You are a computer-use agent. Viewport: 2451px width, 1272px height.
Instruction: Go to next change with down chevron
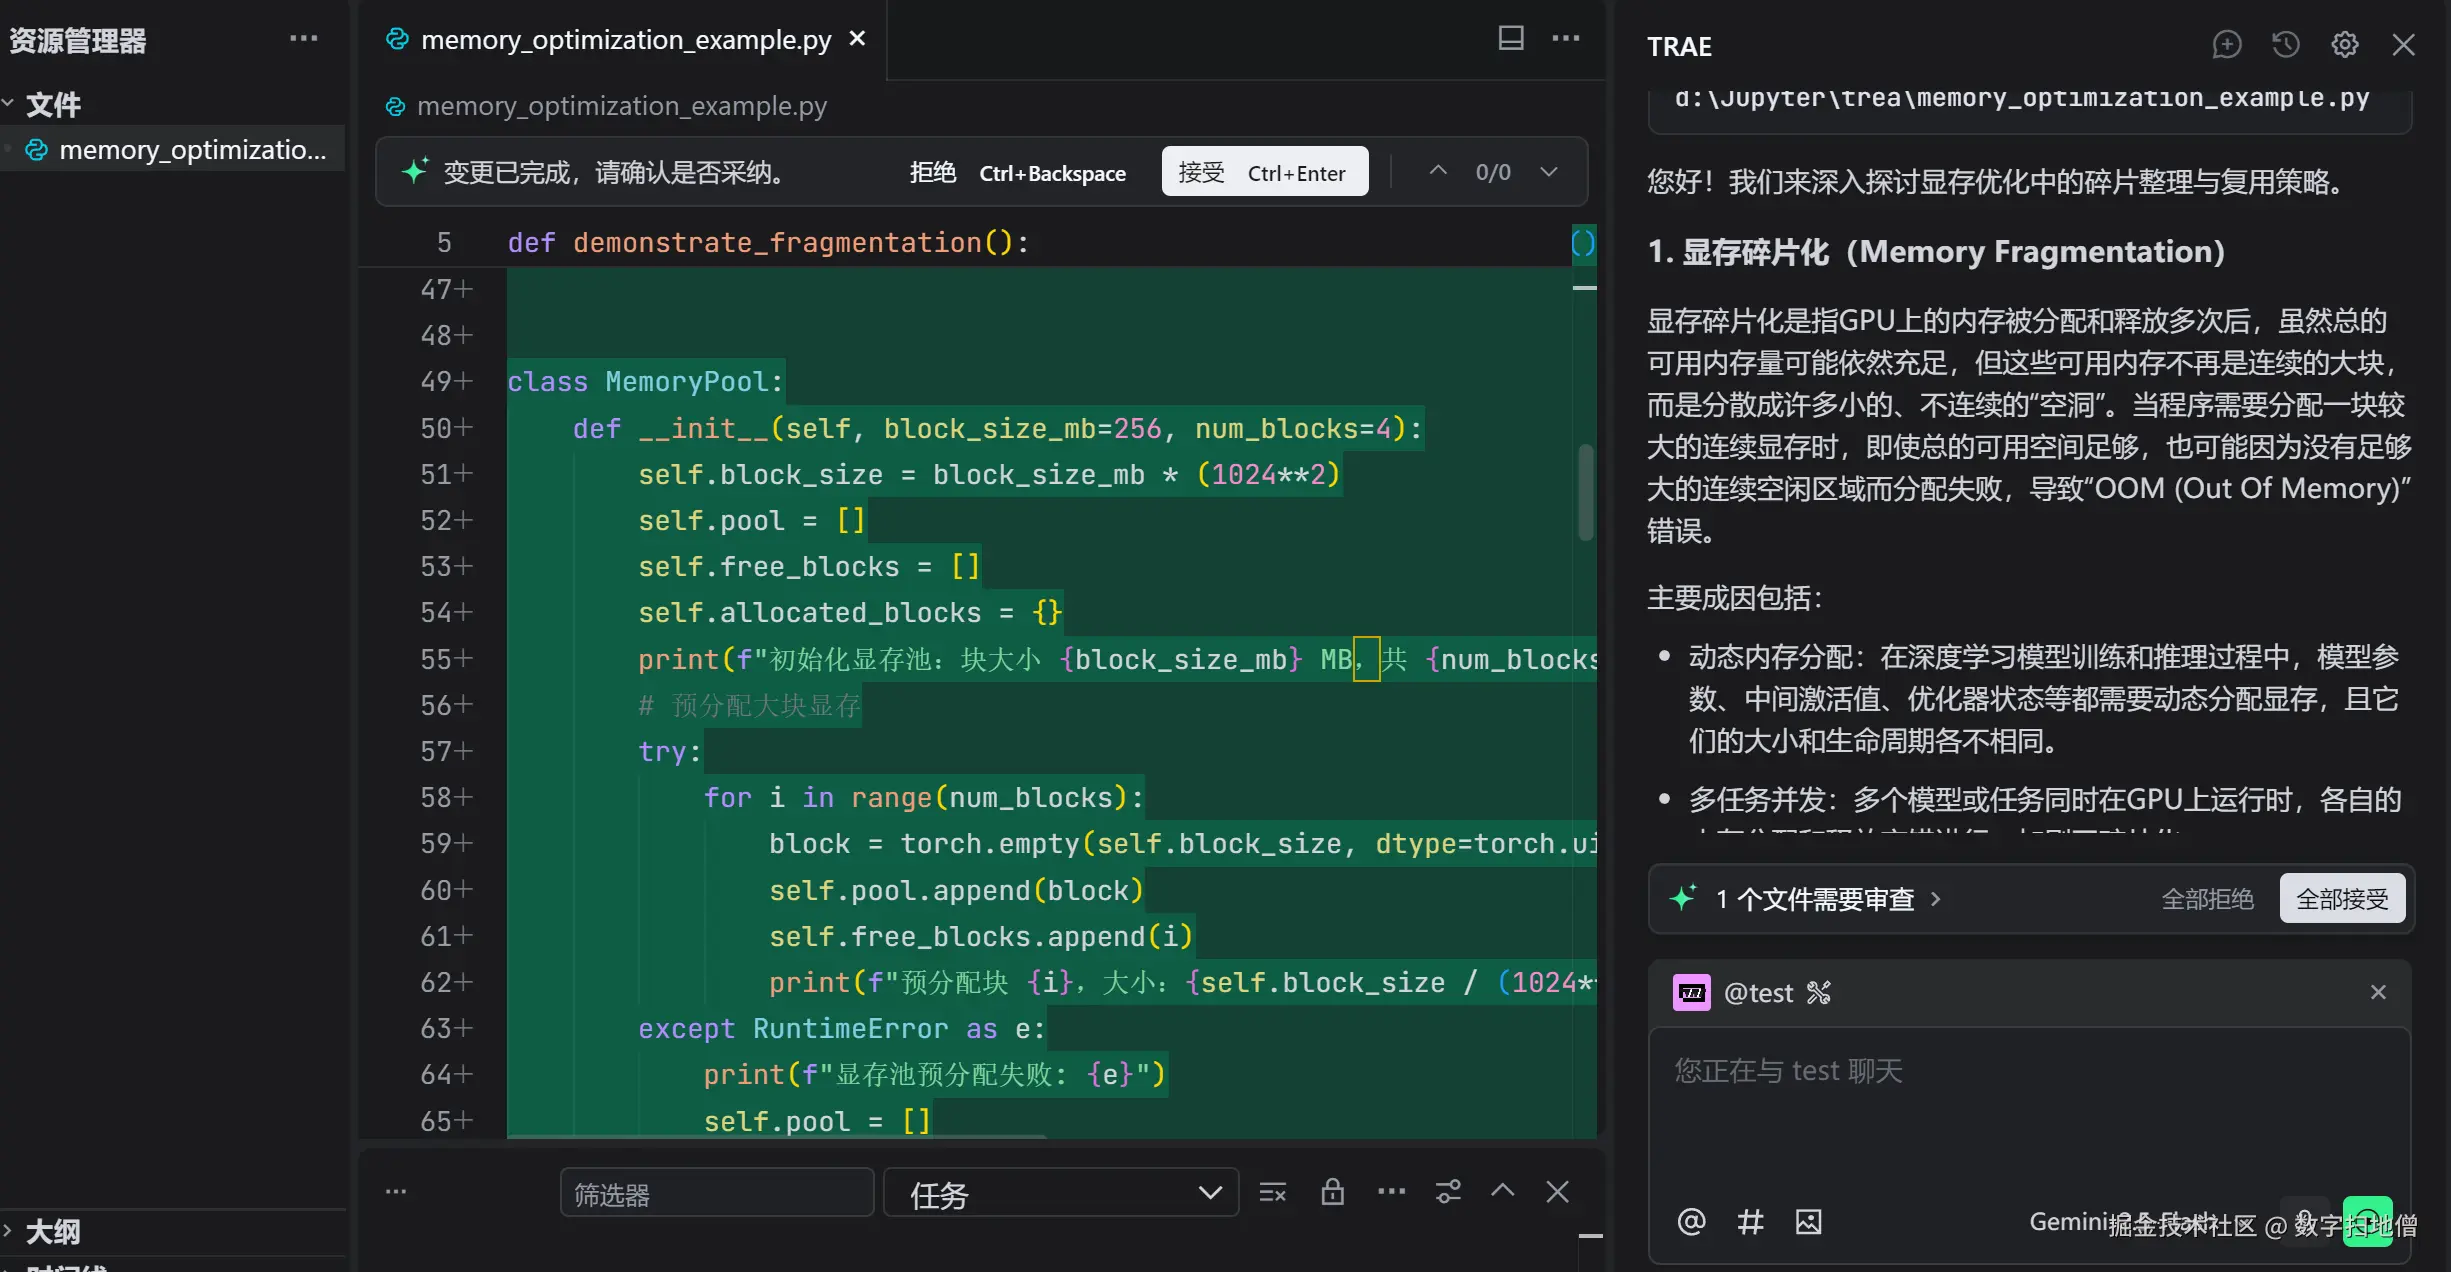[1548, 172]
